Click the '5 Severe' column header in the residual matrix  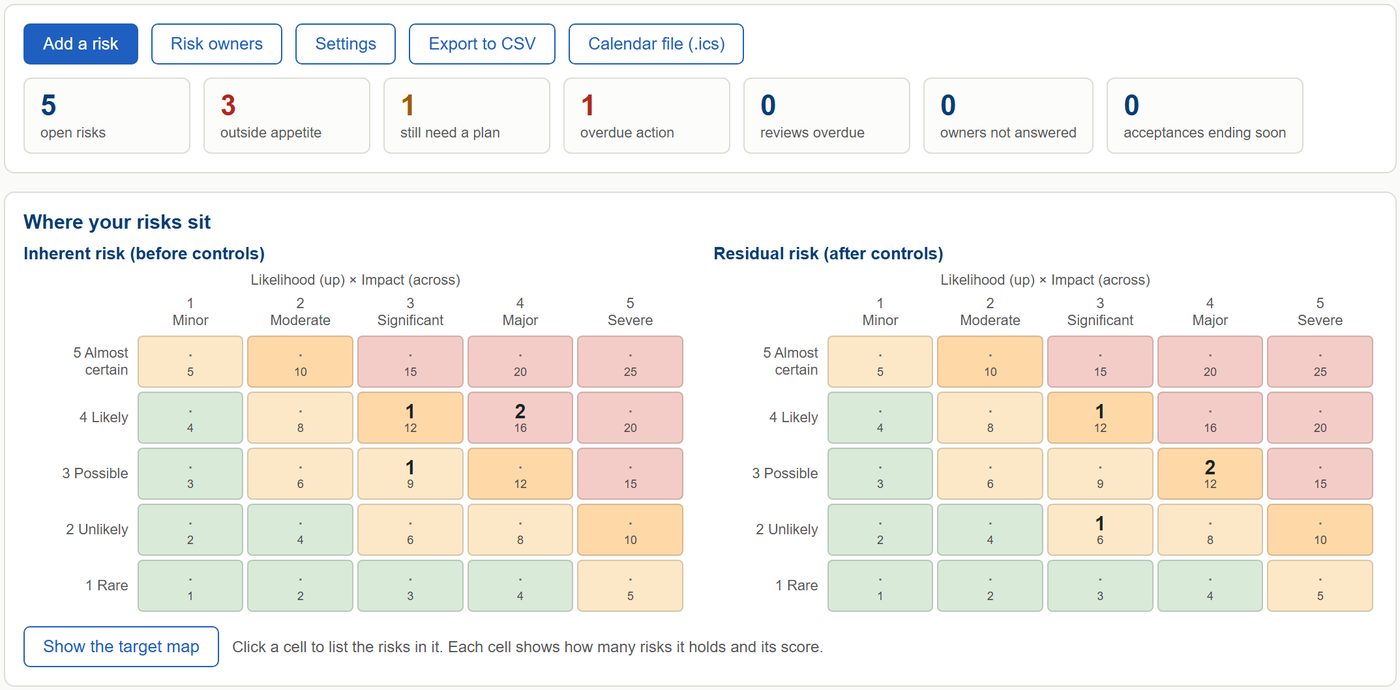pyautogui.click(x=1320, y=312)
